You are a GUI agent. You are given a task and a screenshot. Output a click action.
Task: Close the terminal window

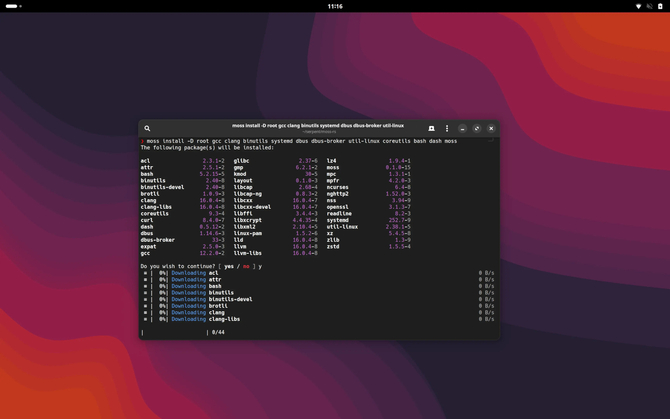[x=491, y=129]
